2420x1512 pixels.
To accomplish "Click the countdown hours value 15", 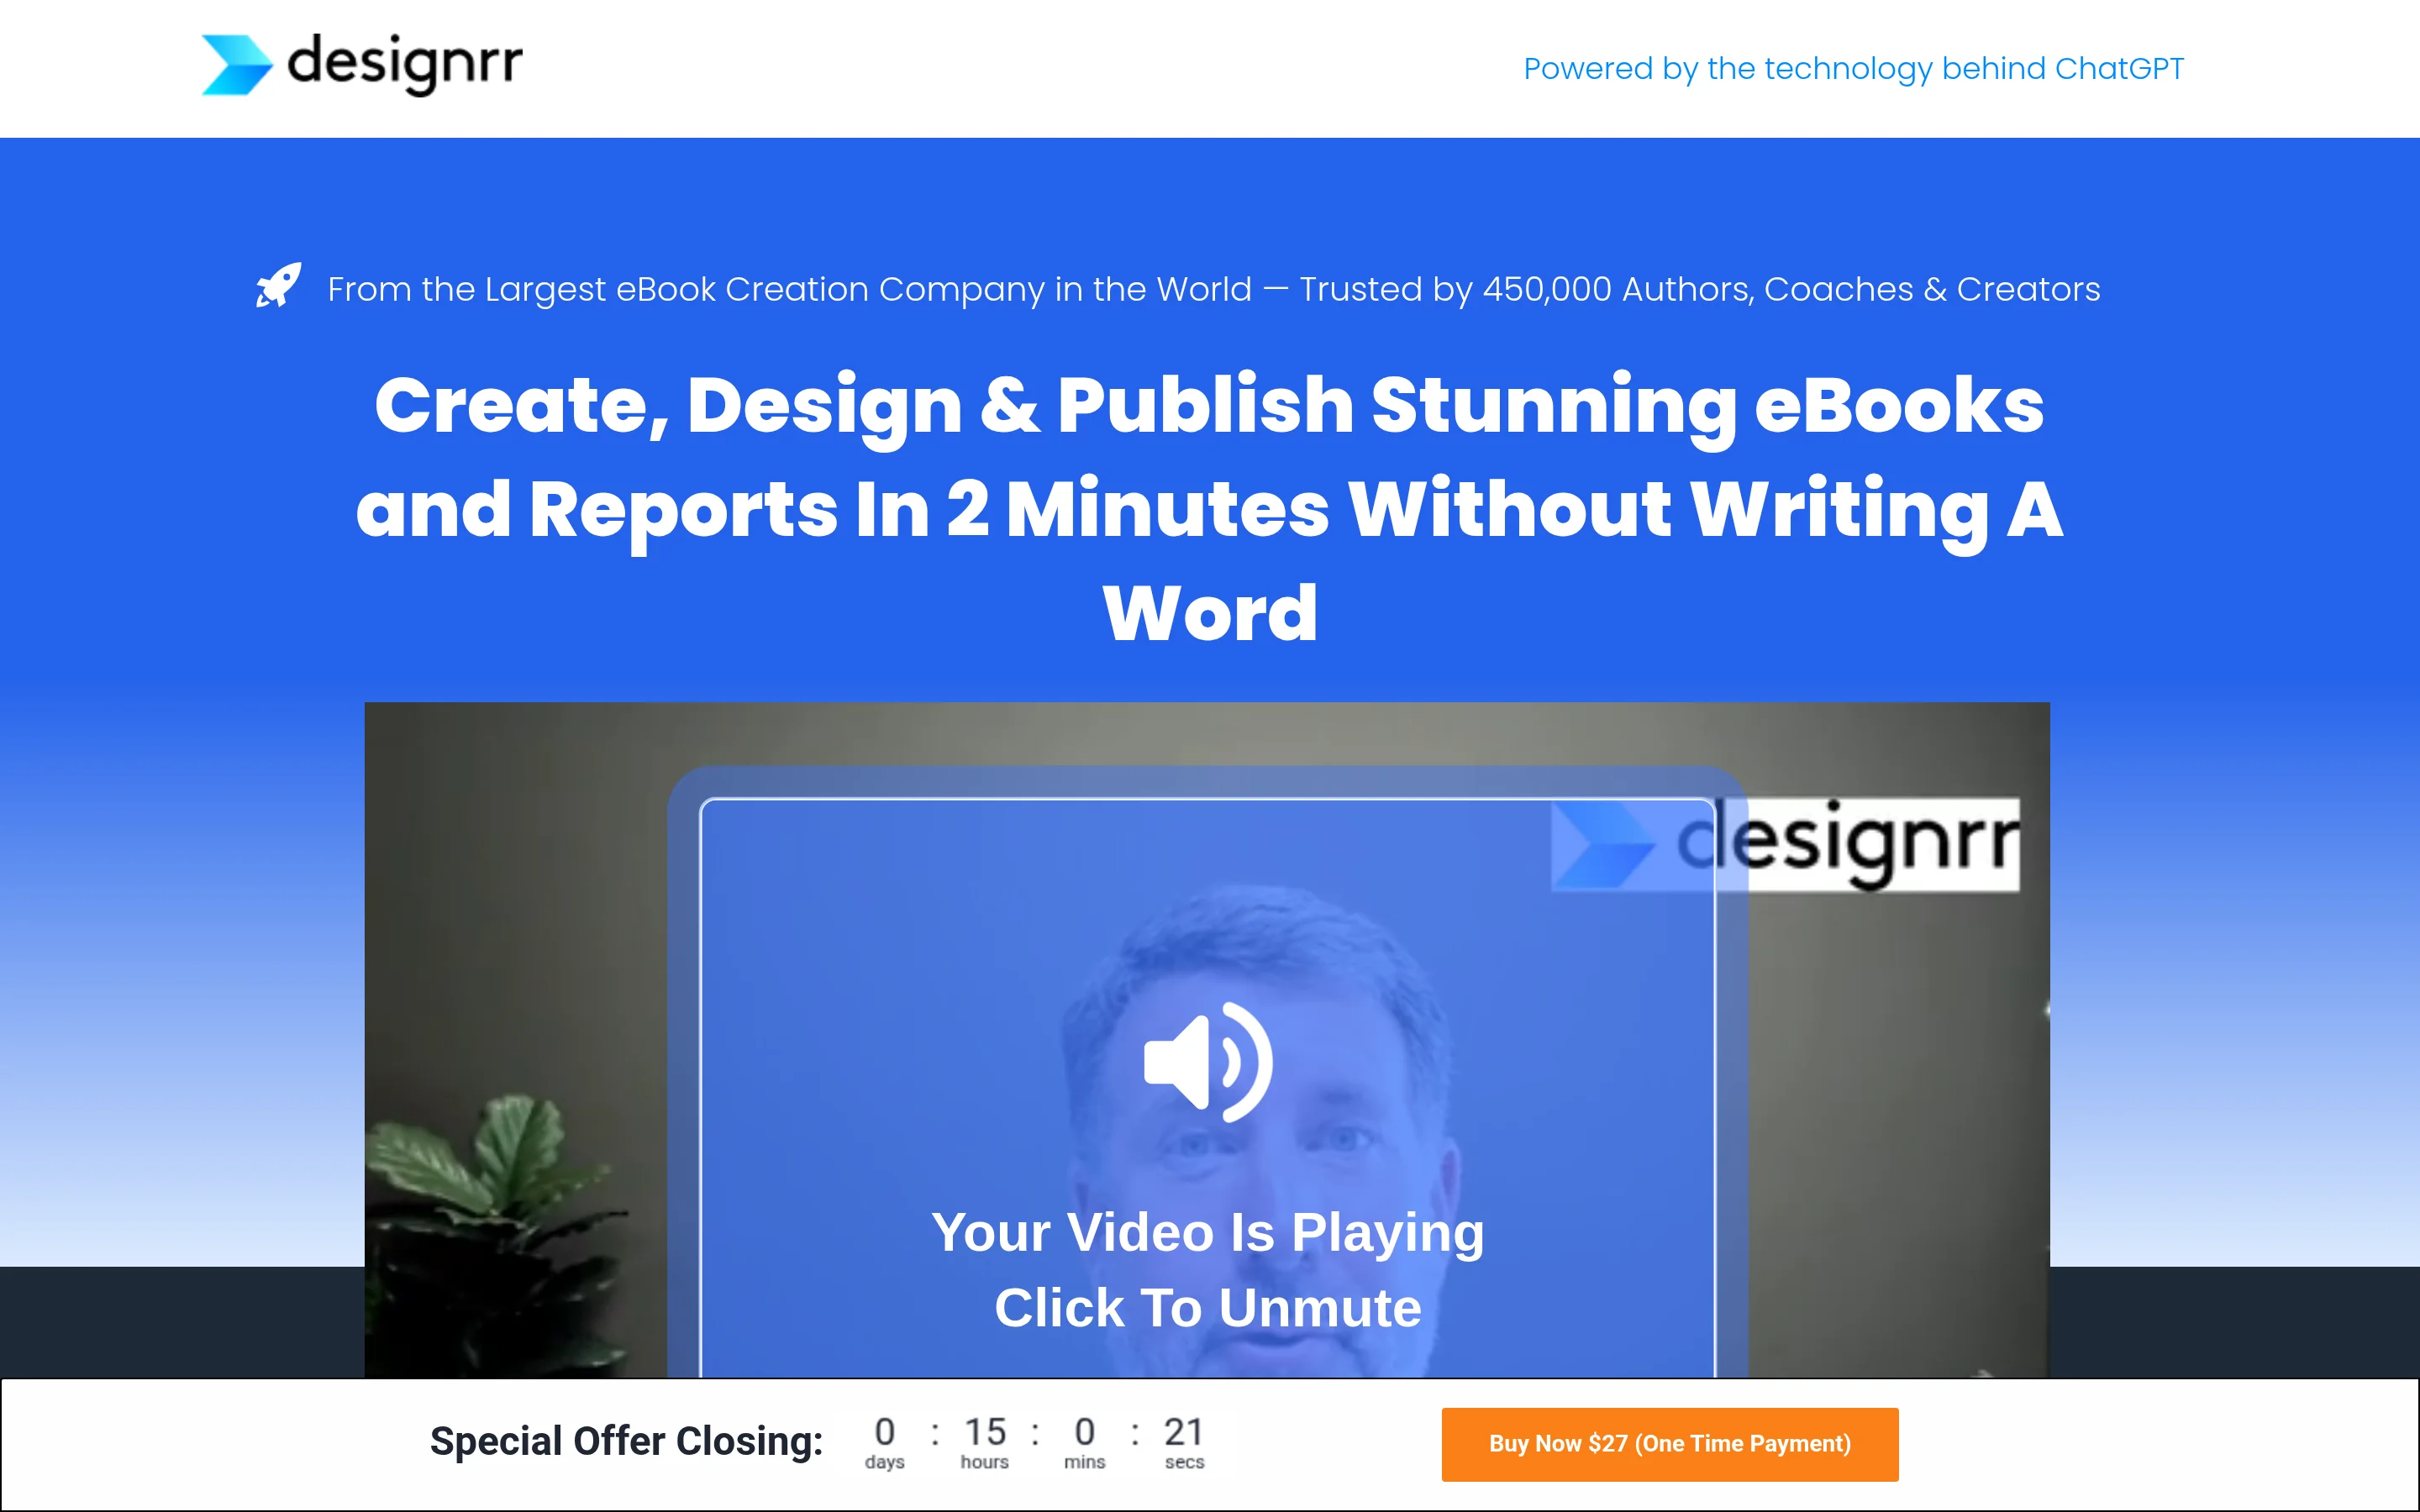I will tap(985, 1432).
